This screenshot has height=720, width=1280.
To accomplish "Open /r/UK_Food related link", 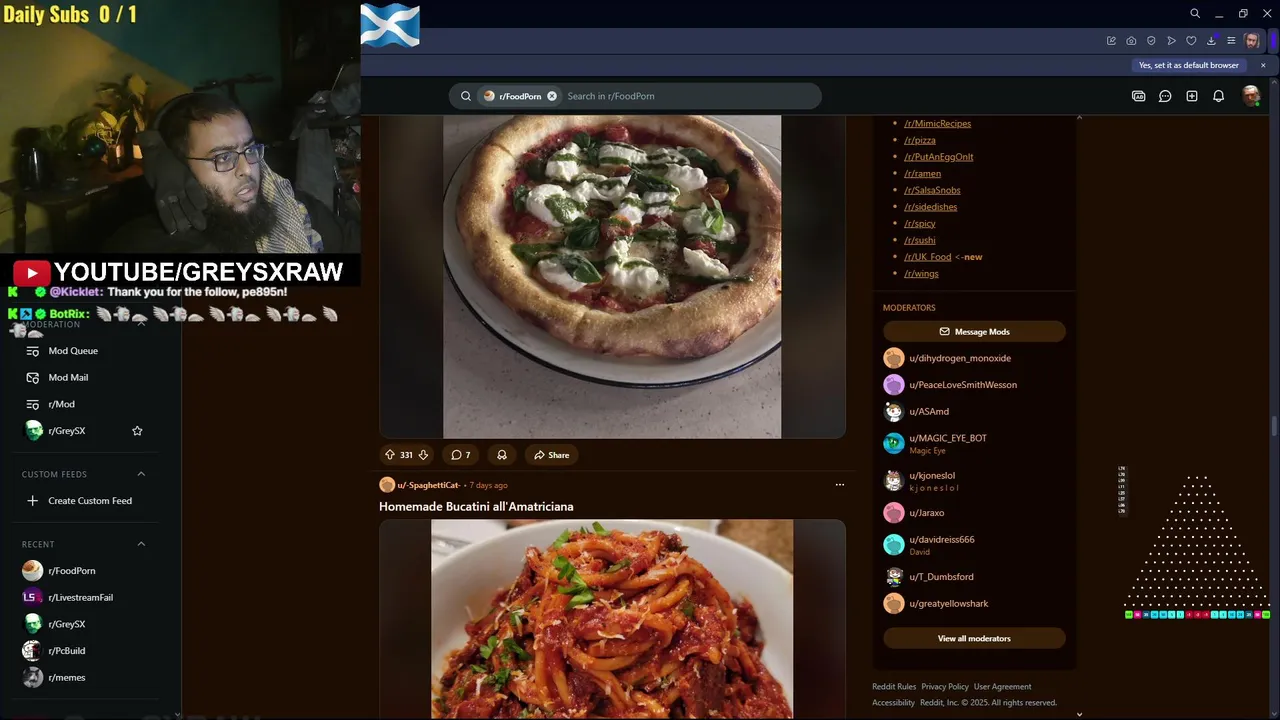I will click(x=928, y=257).
